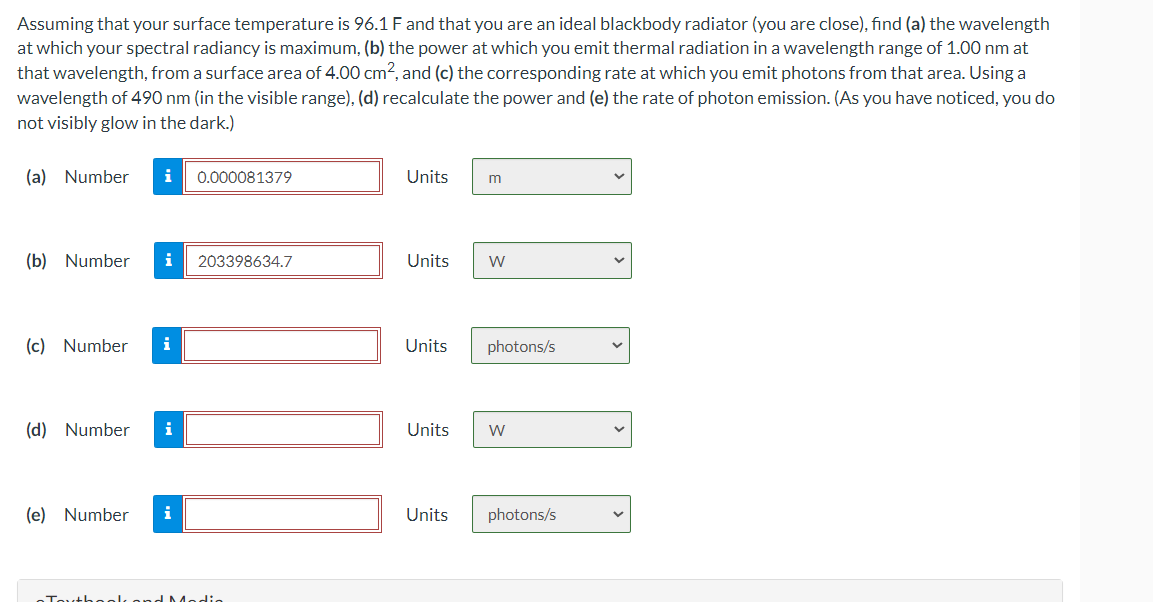This screenshot has height=602, width=1153.
Task: Click the empty number field for part (e)
Action: coord(282,514)
